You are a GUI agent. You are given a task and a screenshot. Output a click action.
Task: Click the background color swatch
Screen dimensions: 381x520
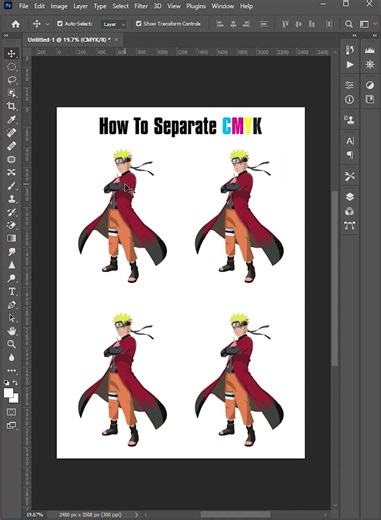tap(15, 398)
